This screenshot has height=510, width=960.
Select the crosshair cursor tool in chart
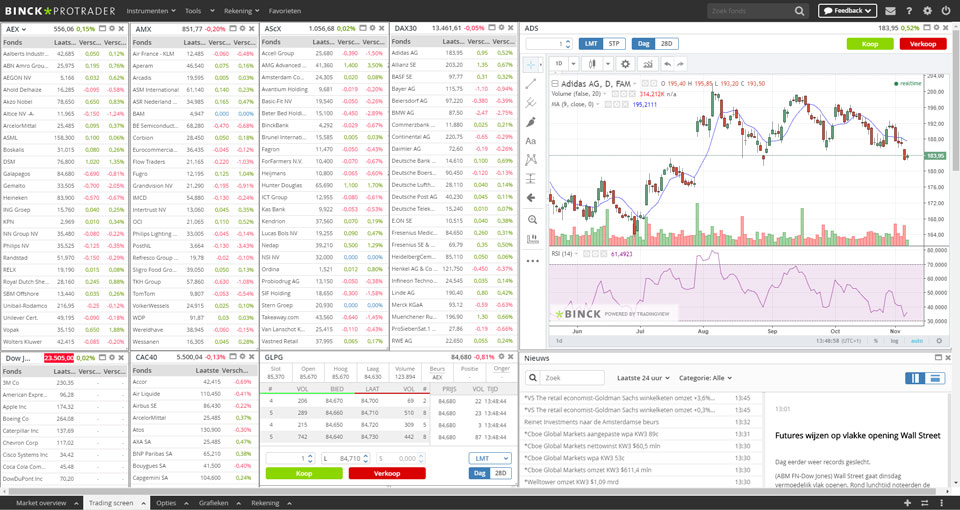coord(531,64)
